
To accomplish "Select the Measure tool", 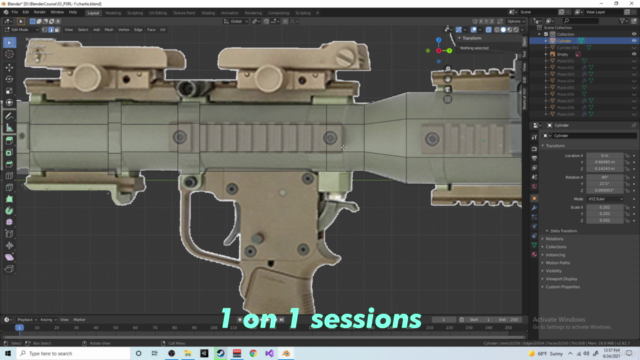I will pos(9,128).
